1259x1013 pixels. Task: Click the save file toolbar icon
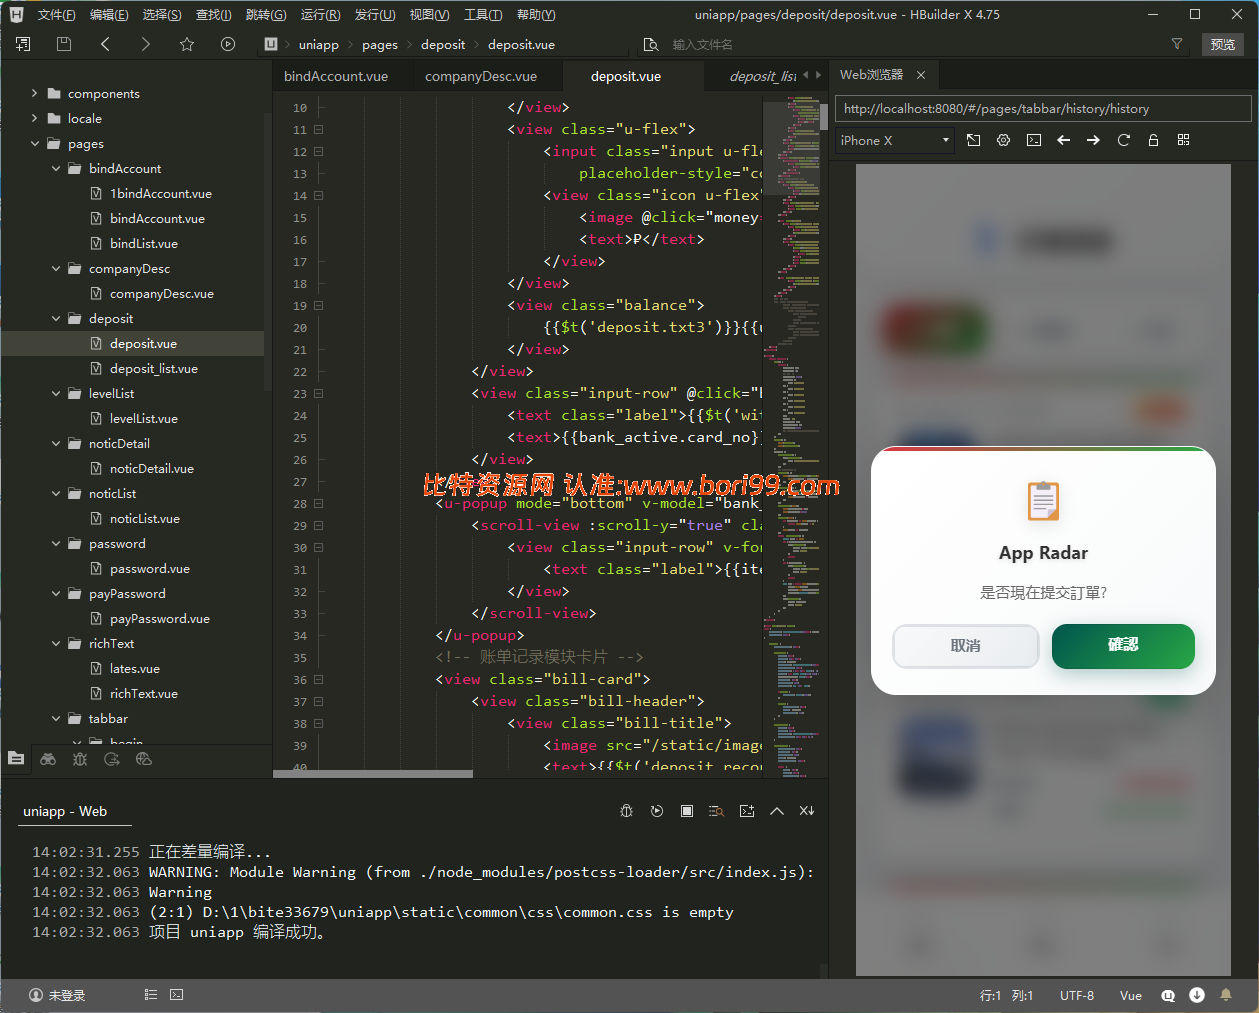[64, 44]
